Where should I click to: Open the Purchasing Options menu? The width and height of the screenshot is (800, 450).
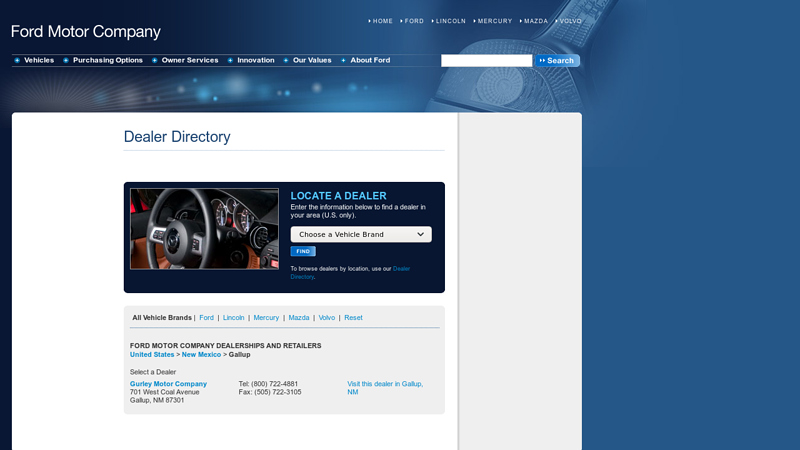point(107,60)
